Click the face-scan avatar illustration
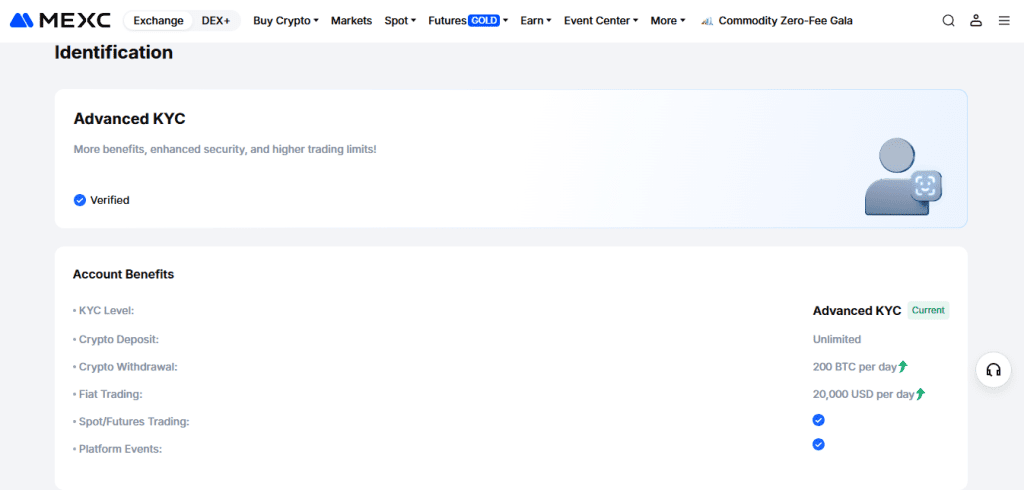 (903, 176)
